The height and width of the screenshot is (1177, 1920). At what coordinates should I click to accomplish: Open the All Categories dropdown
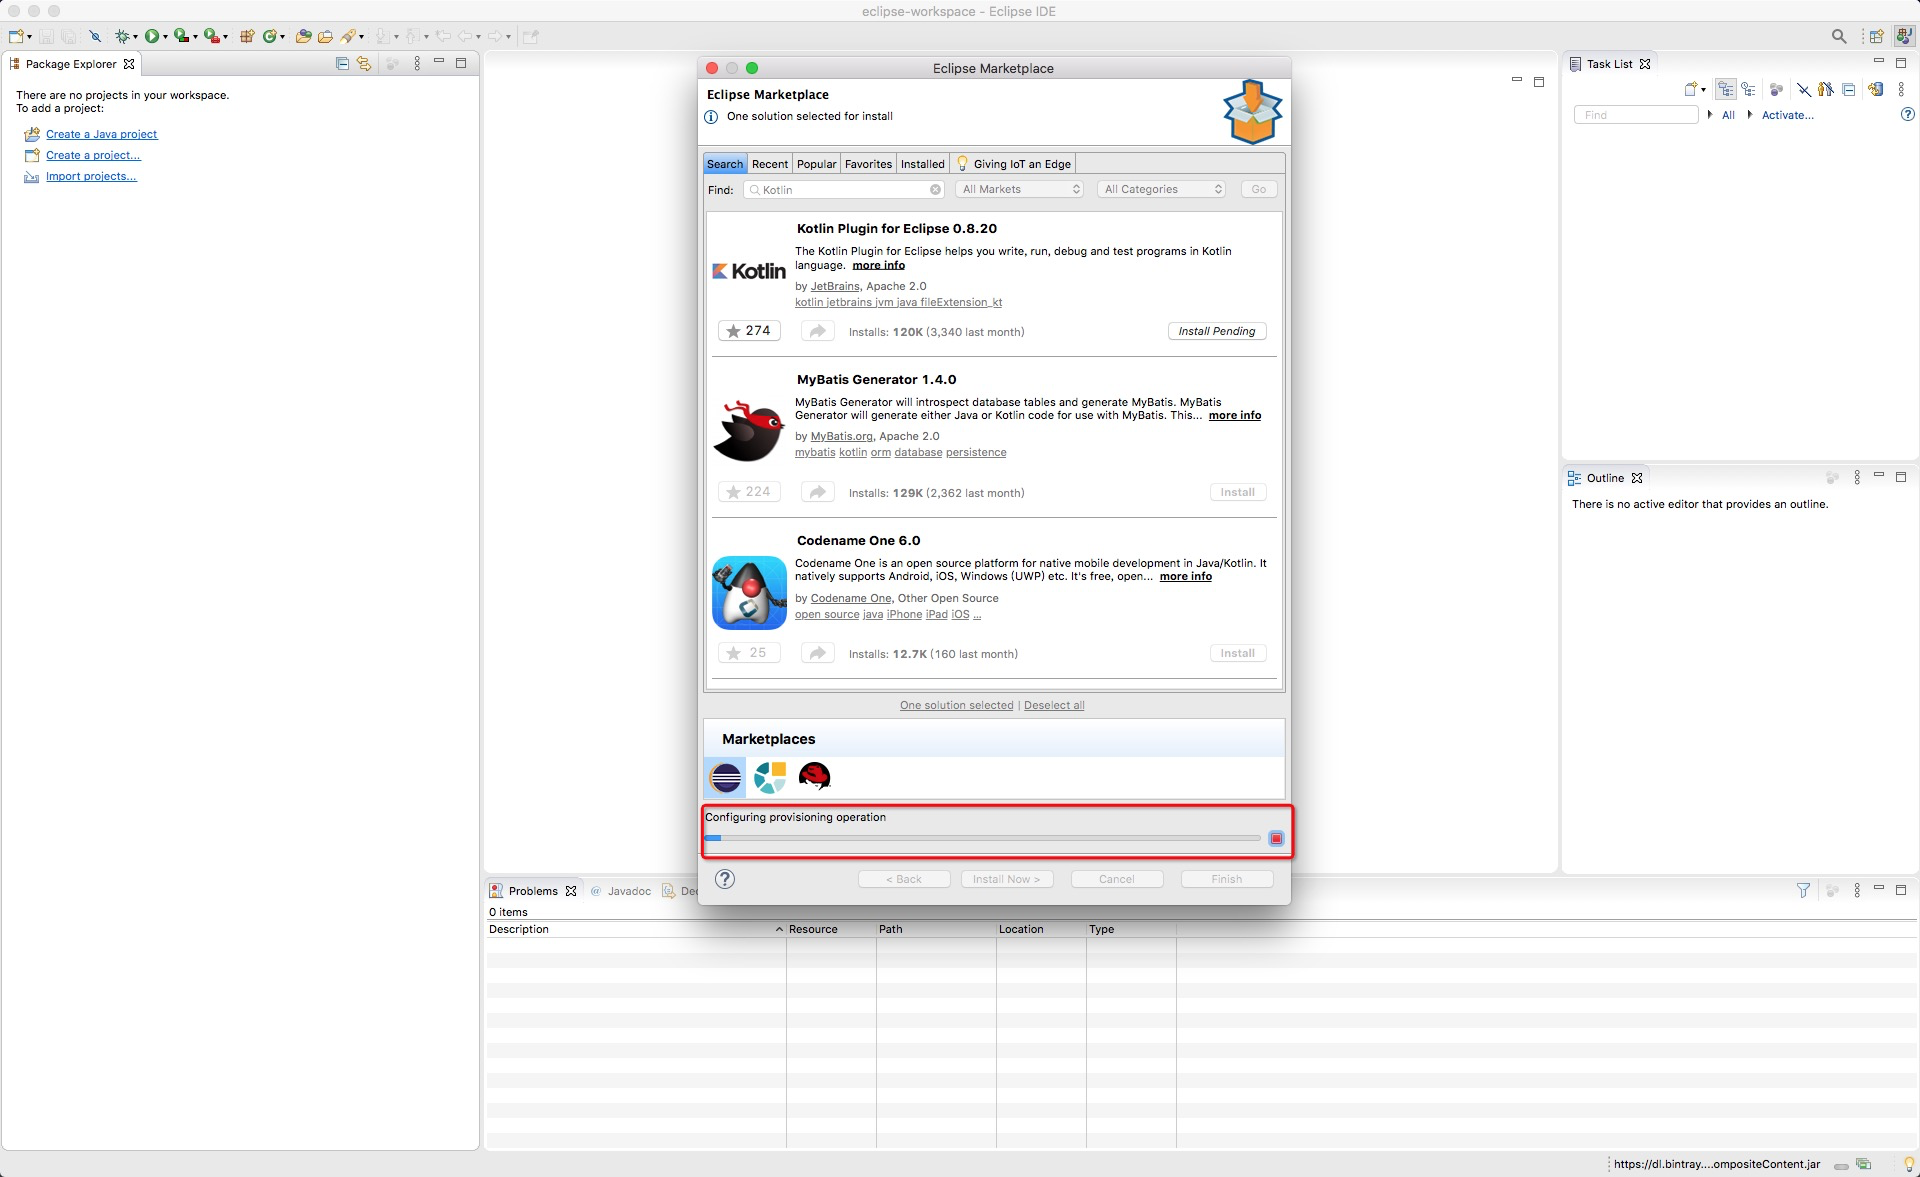[1162, 189]
